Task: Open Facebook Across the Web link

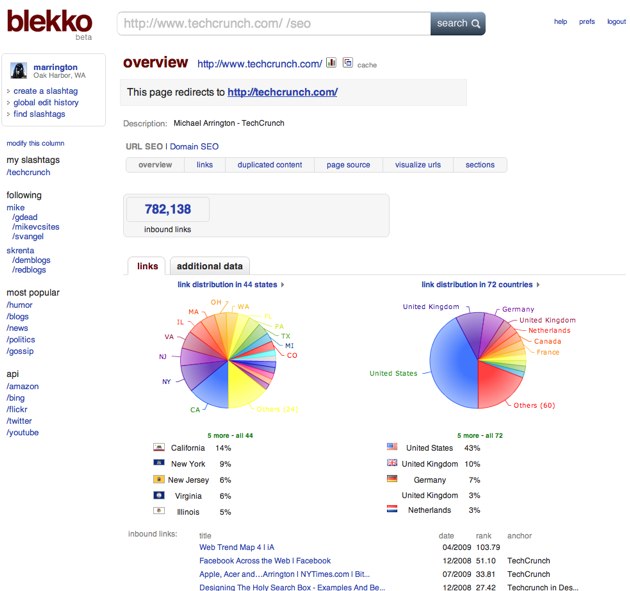Action: pos(265,561)
